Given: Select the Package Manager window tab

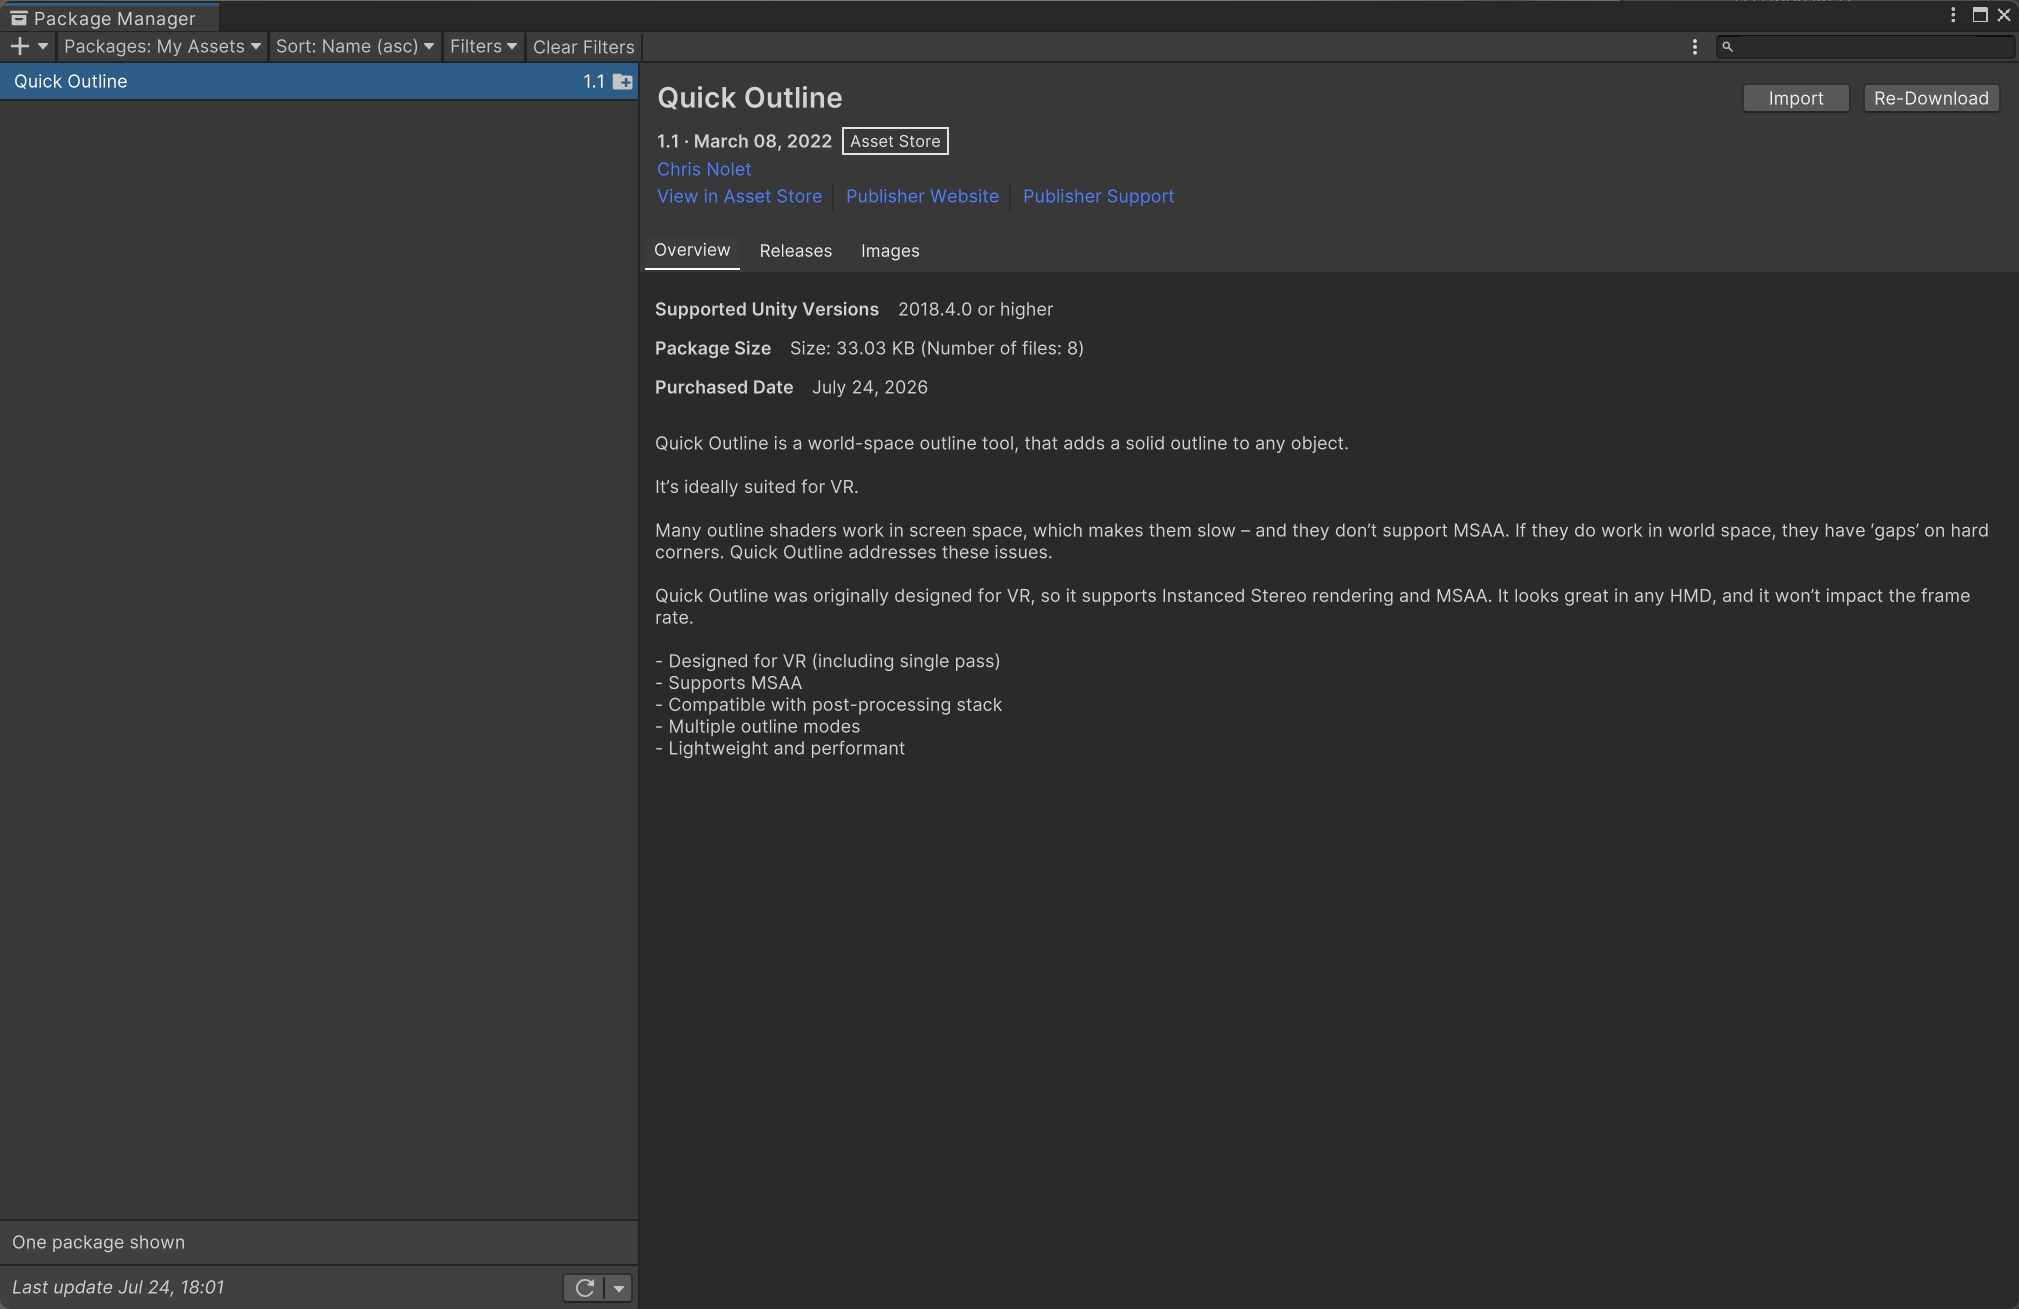Looking at the screenshot, I should click(x=110, y=17).
